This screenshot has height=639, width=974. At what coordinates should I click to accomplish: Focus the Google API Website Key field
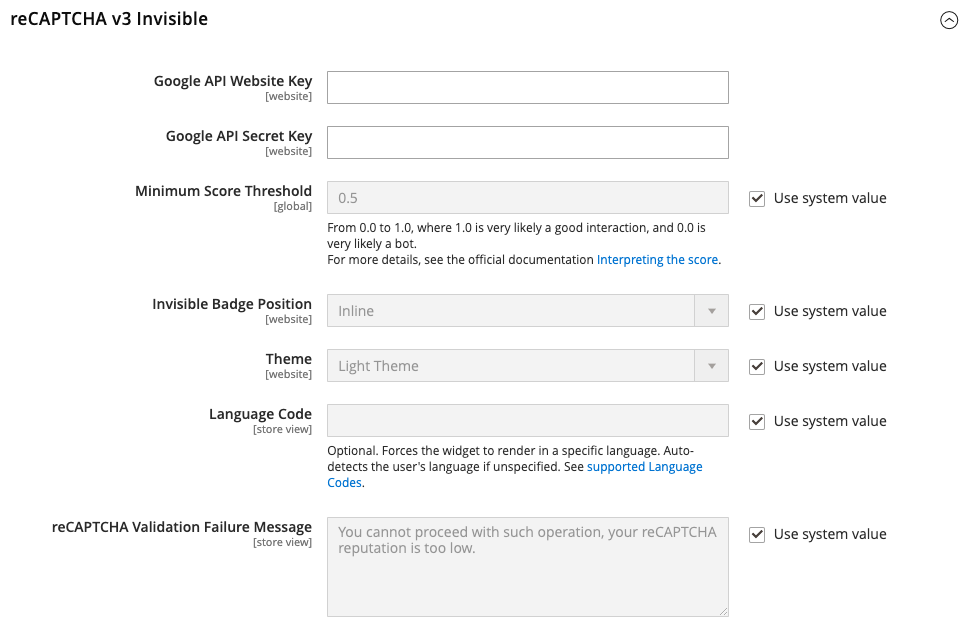[x=527, y=88]
